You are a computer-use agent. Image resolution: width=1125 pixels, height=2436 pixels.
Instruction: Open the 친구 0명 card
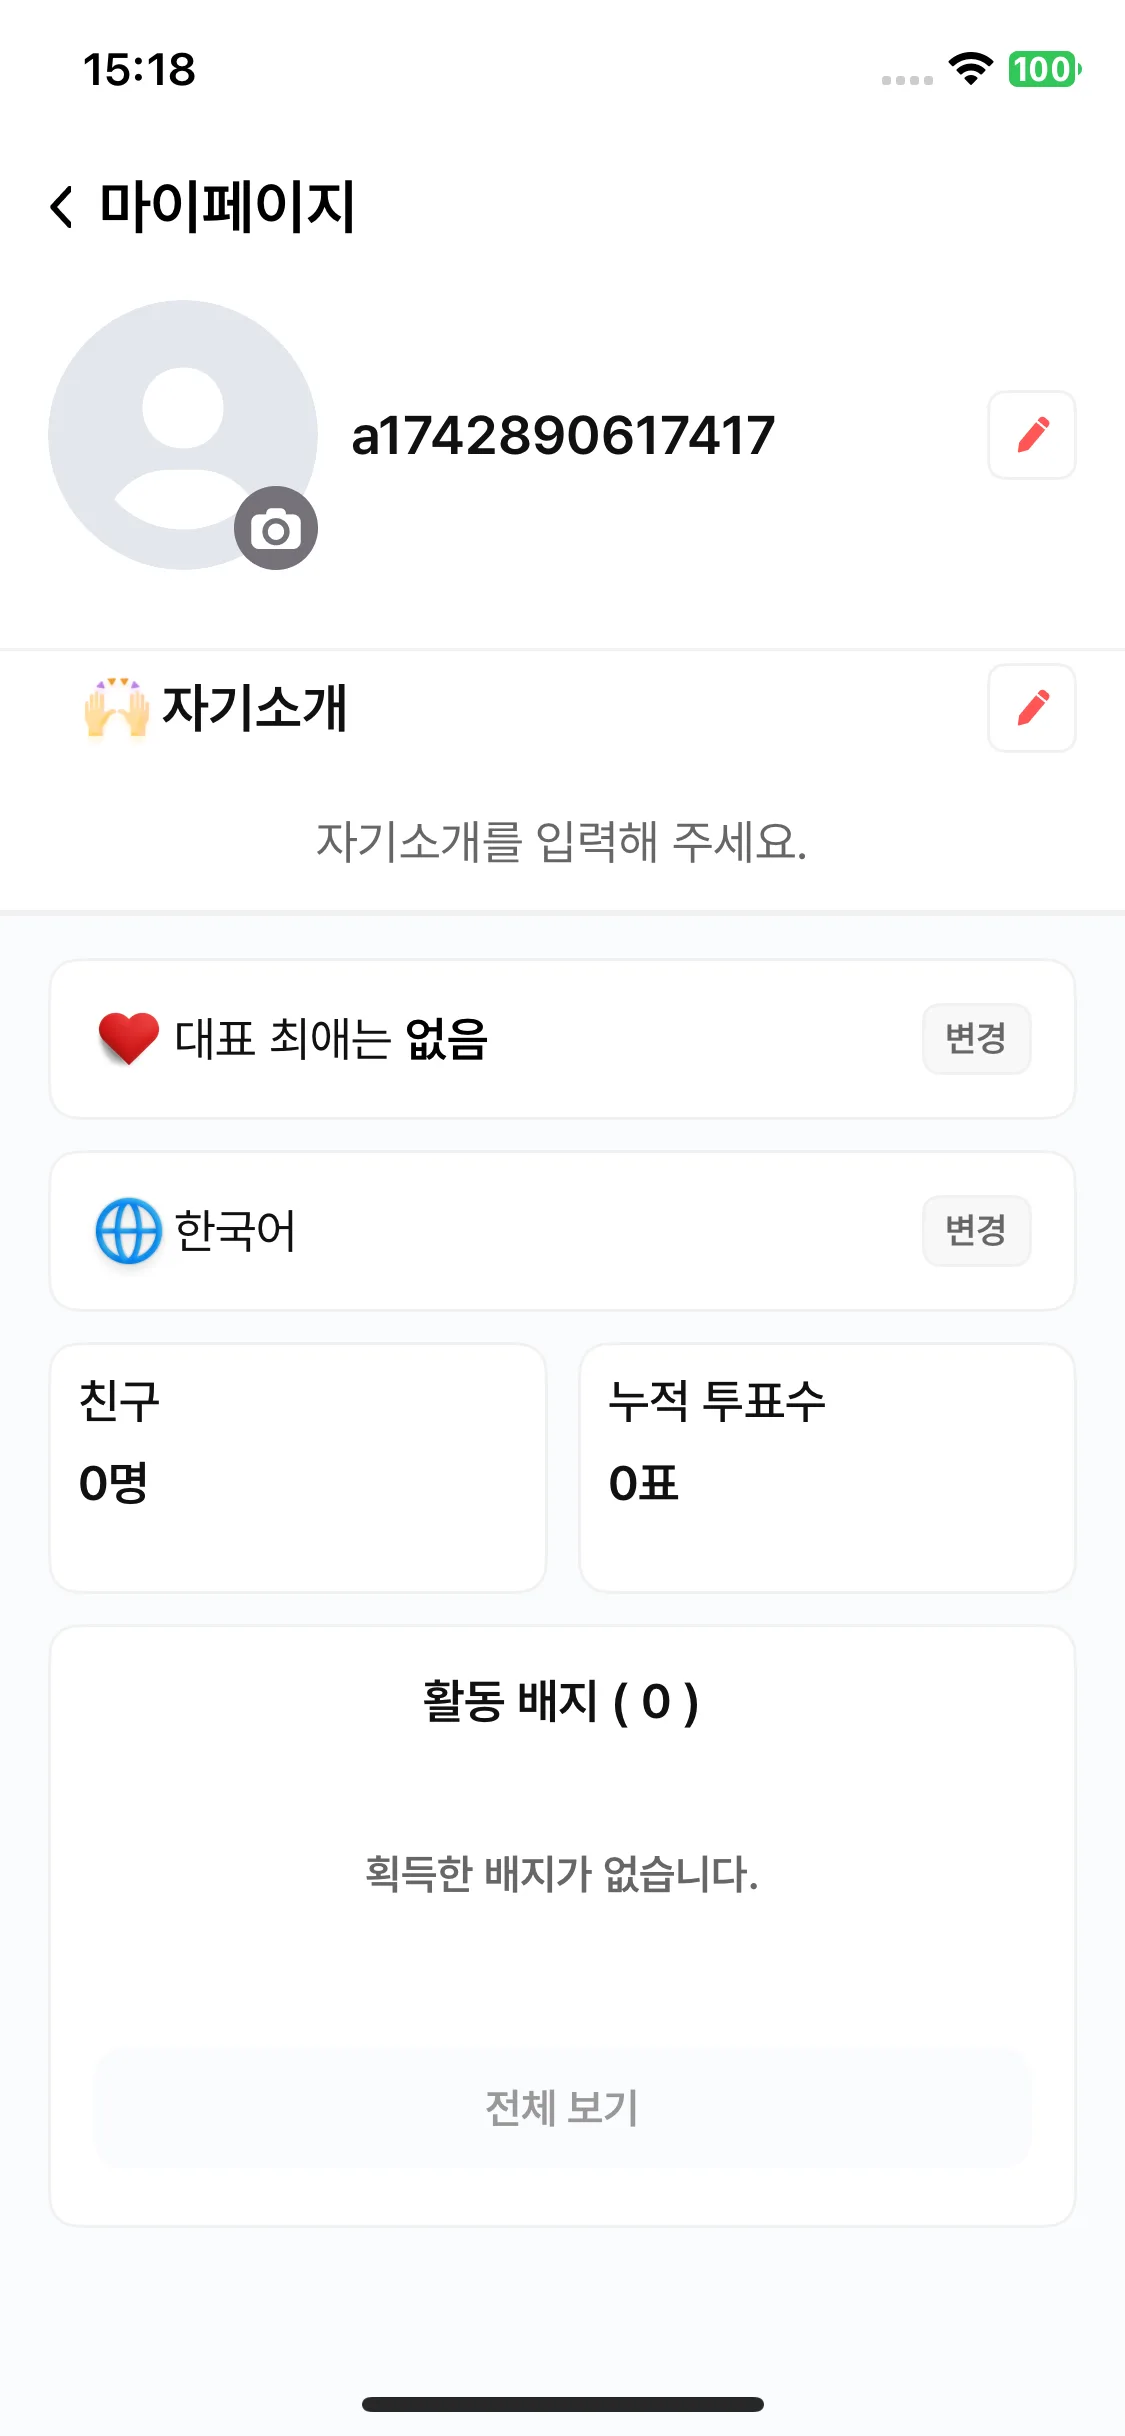click(x=298, y=1468)
